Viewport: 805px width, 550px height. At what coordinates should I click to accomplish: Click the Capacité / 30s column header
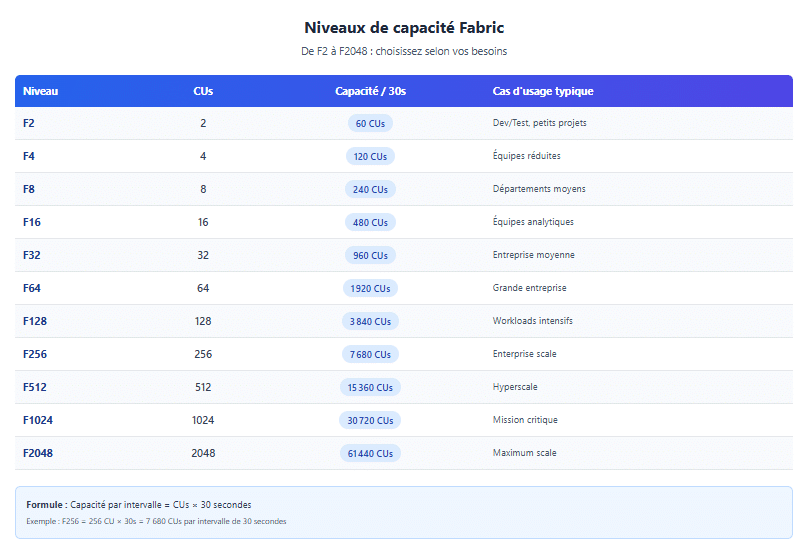370,91
